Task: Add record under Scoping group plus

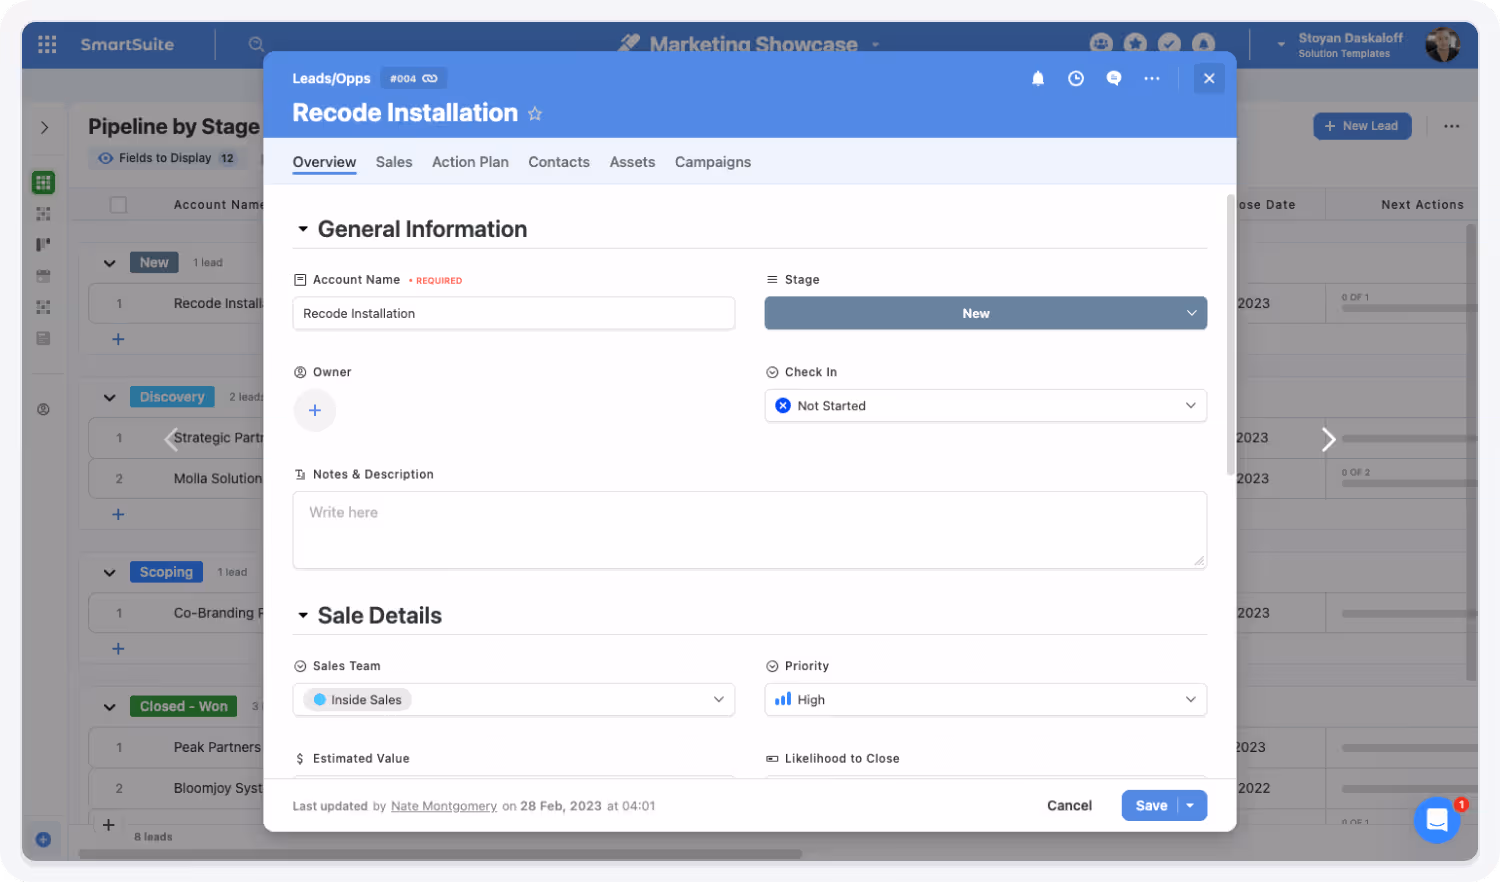Action: (118, 648)
